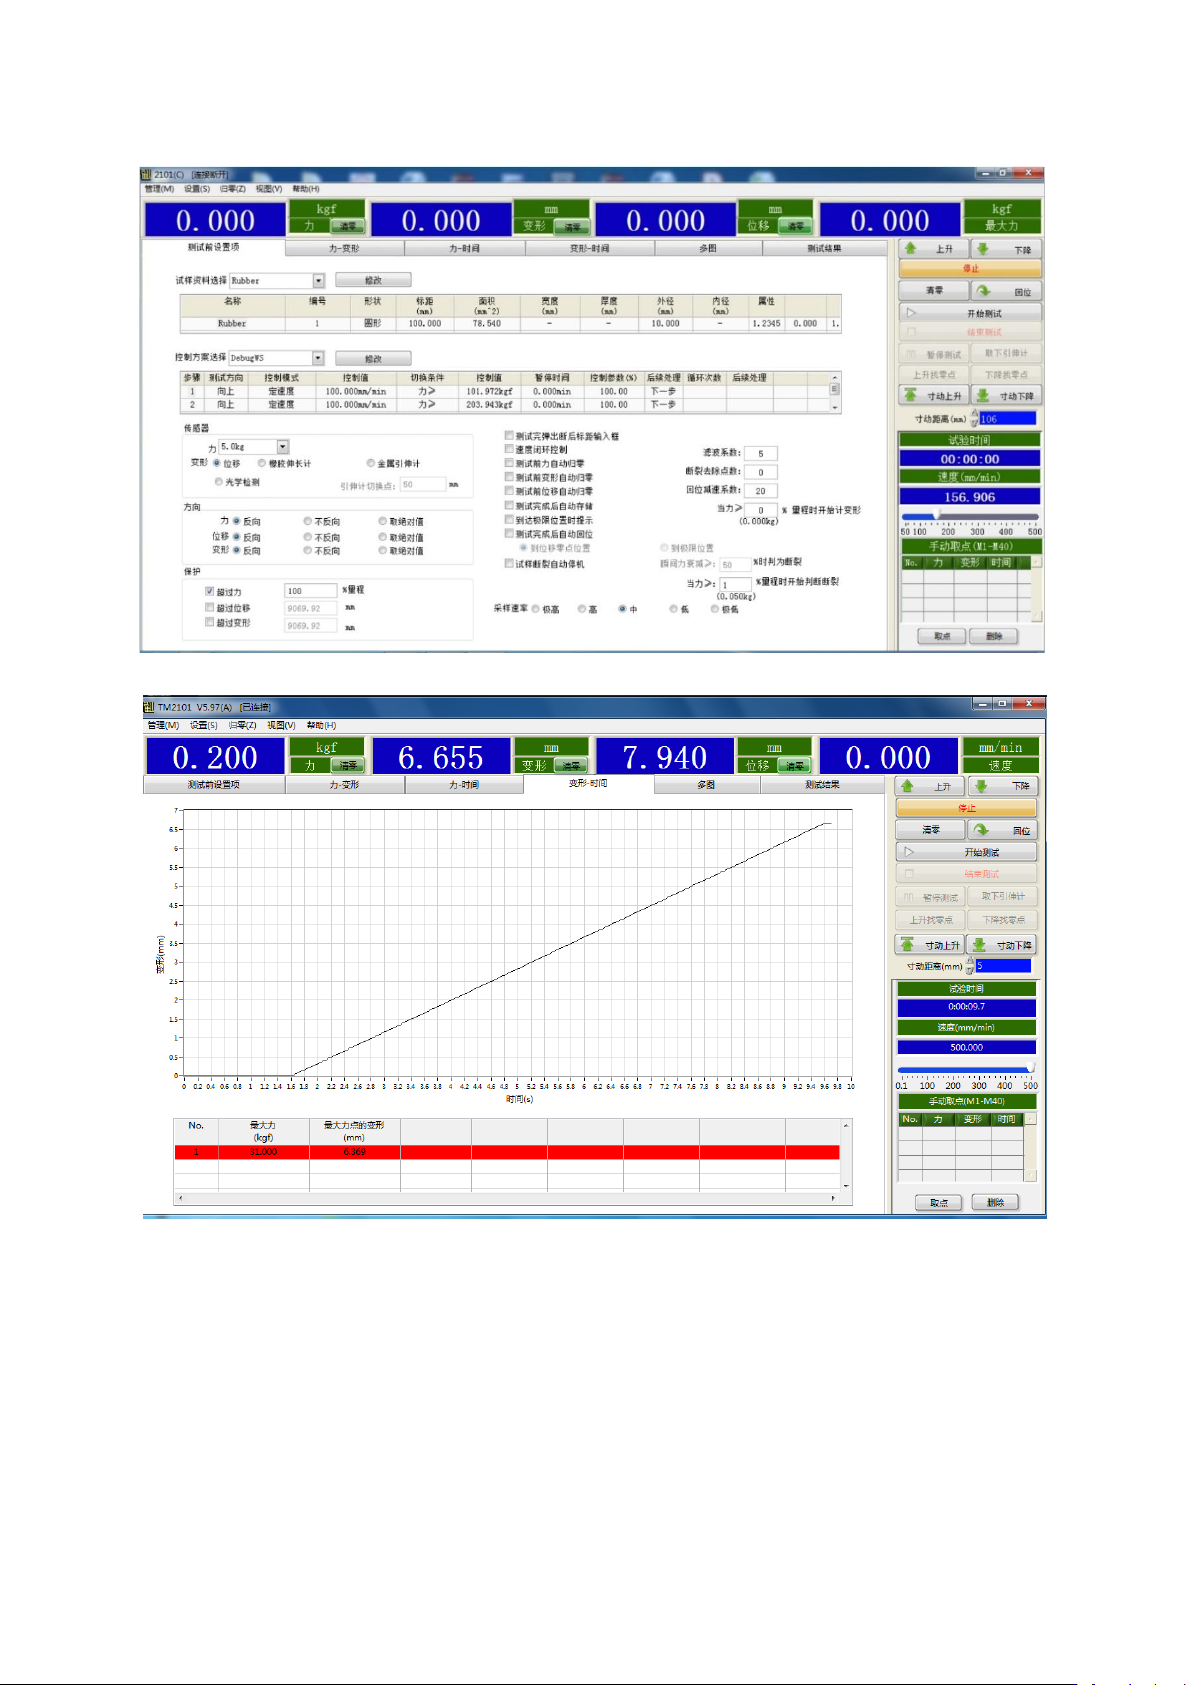The image size is (1192, 1685).
Task: Open the 管理(M) menu in the 2101(C) window
Action: (x=159, y=189)
